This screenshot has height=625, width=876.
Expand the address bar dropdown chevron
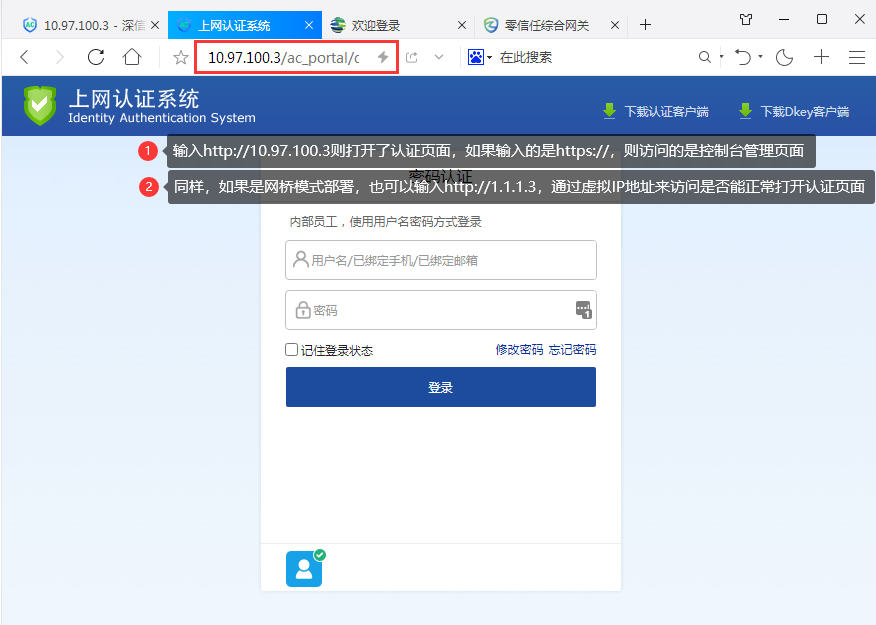click(x=438, y=58)
